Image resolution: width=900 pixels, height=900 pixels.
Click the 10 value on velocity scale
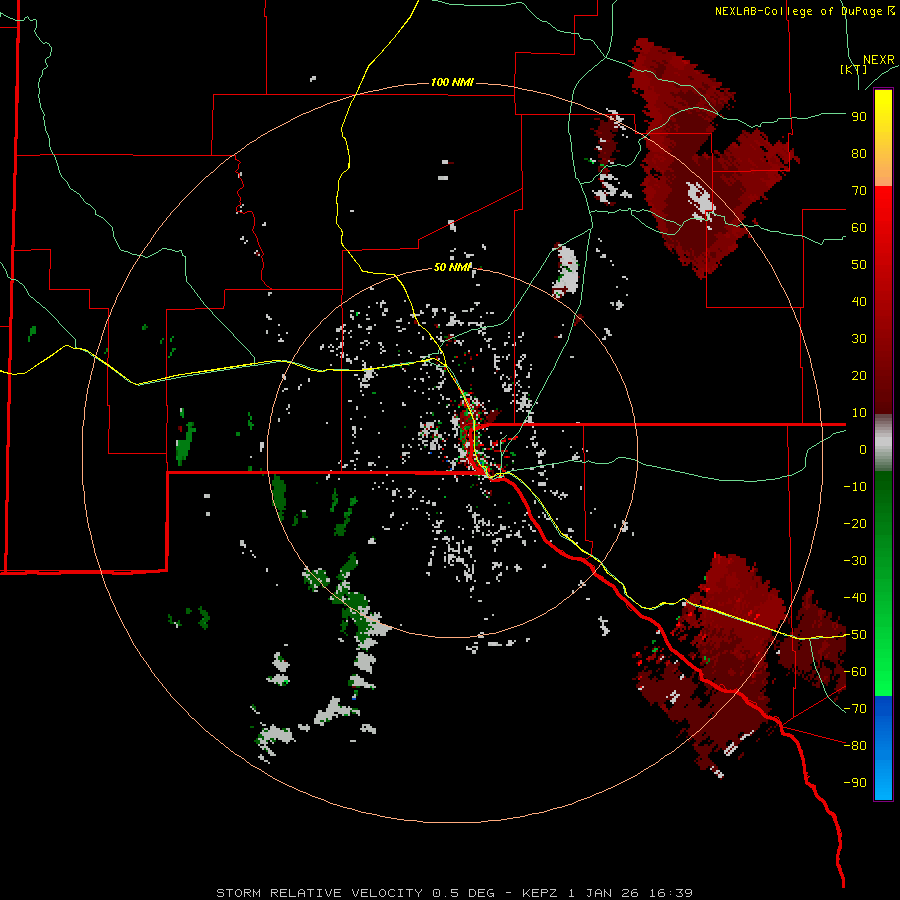point(859,413)
